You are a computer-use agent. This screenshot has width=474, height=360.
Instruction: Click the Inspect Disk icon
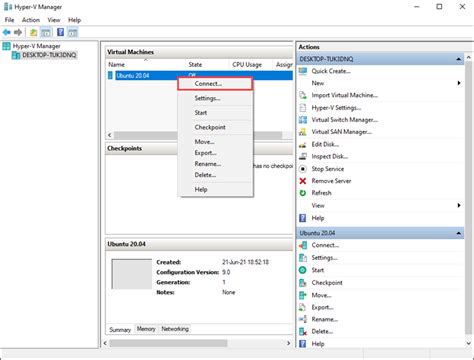click(303, 156)
